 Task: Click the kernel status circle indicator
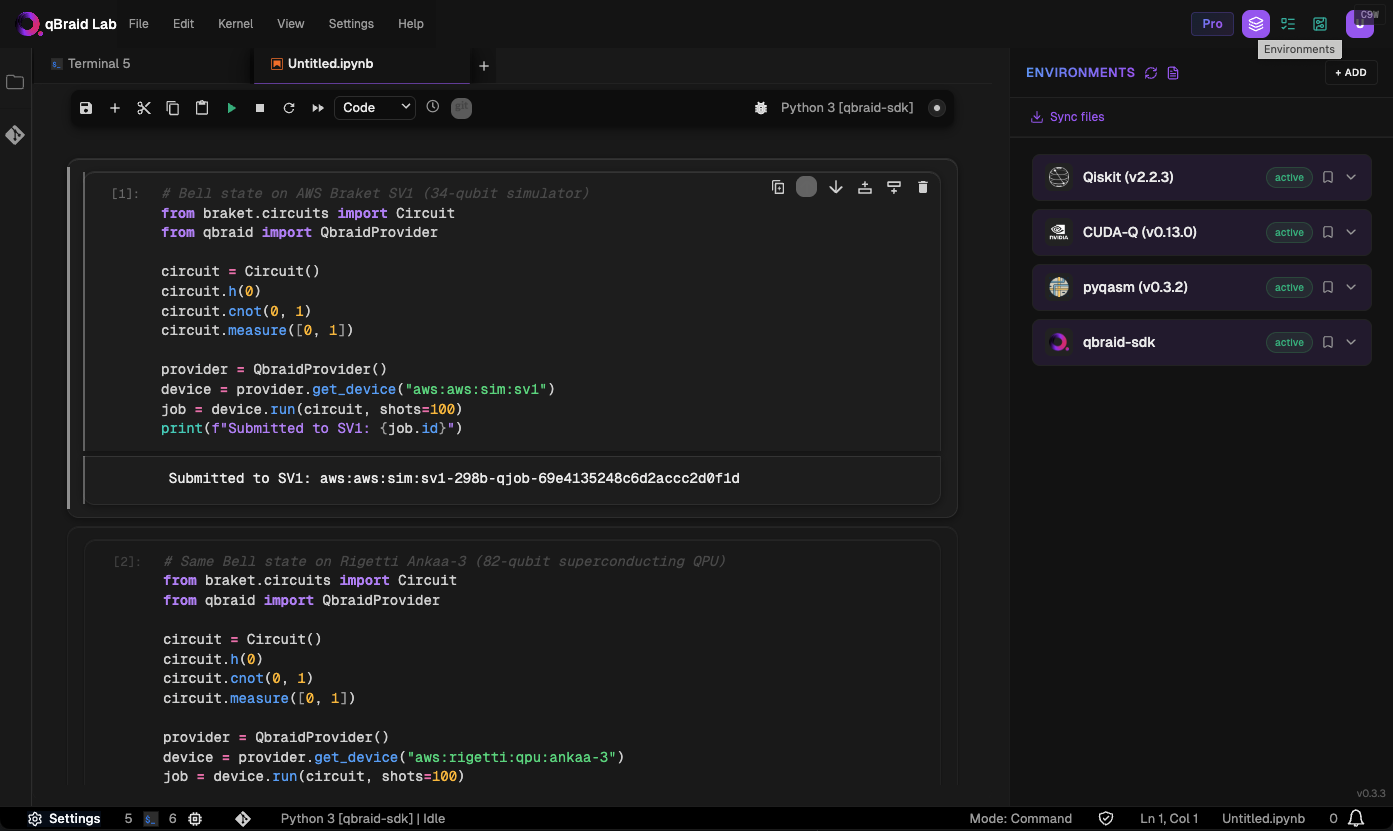937,108
